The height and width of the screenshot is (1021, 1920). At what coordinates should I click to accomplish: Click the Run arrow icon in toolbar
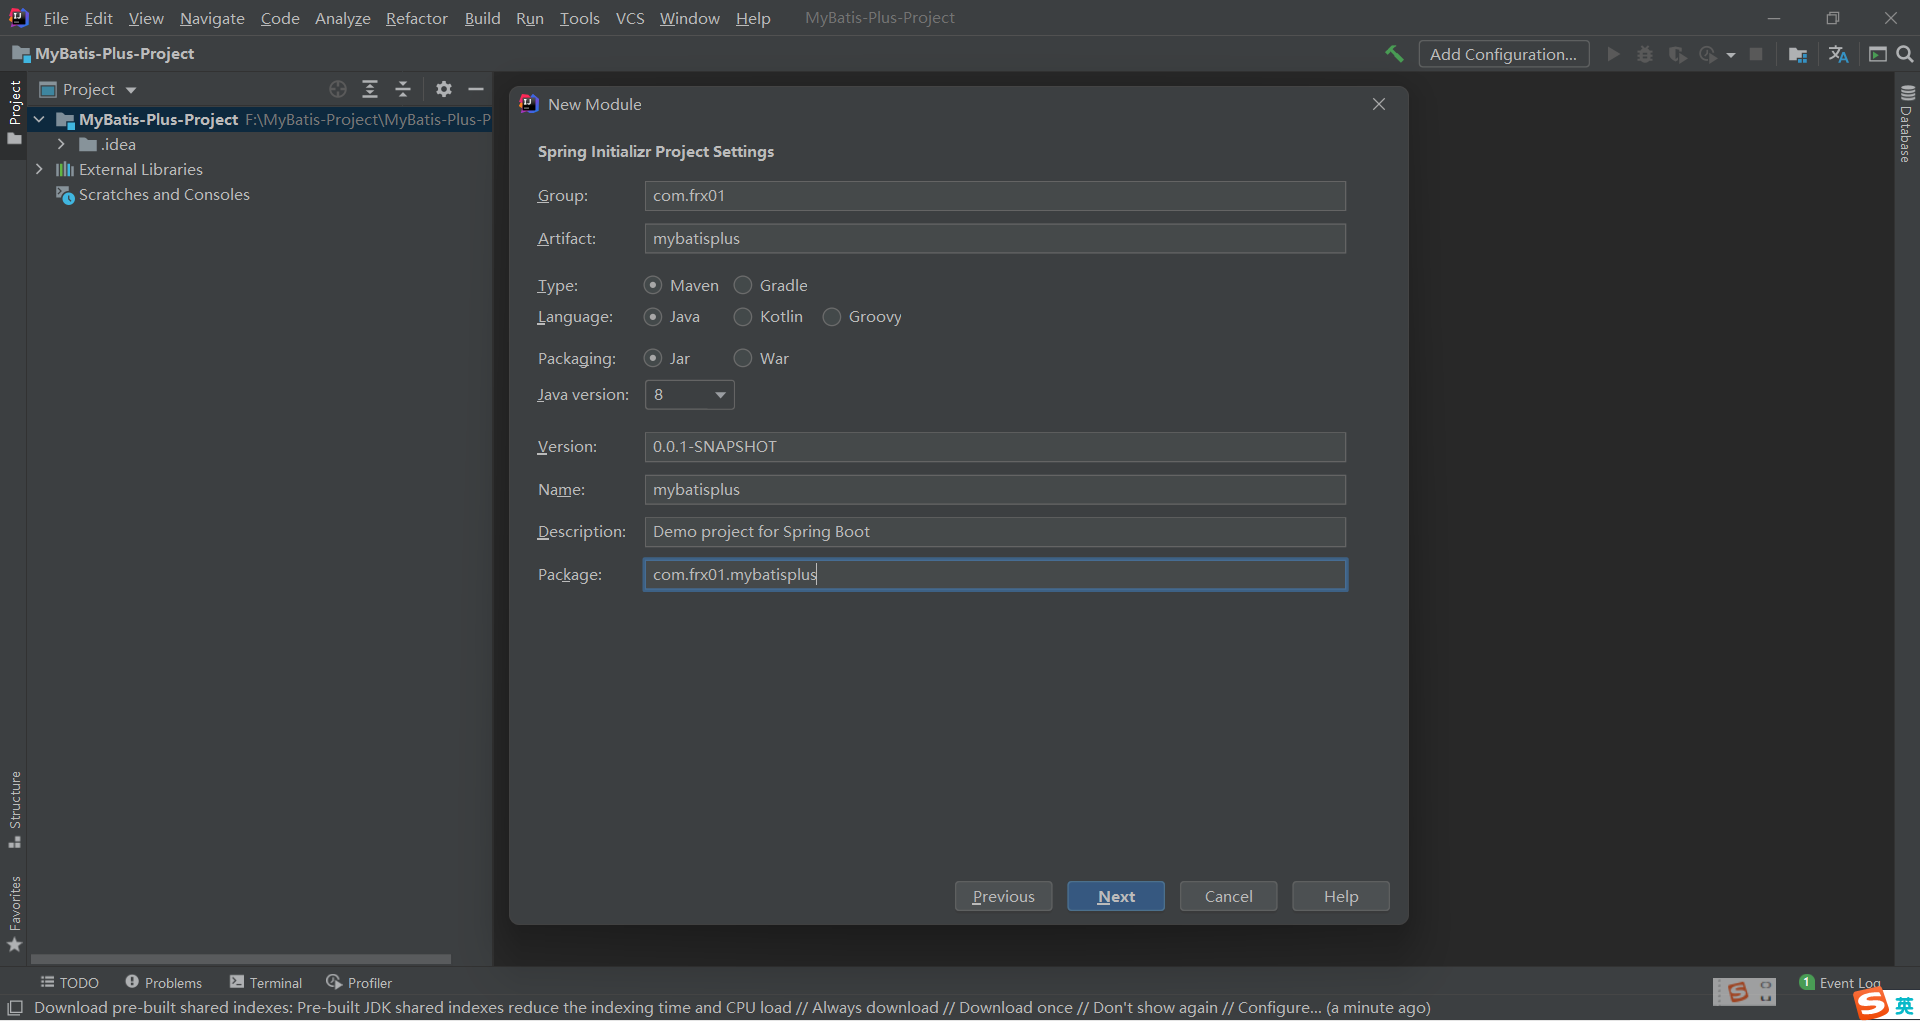click(x=1613, y=54)
